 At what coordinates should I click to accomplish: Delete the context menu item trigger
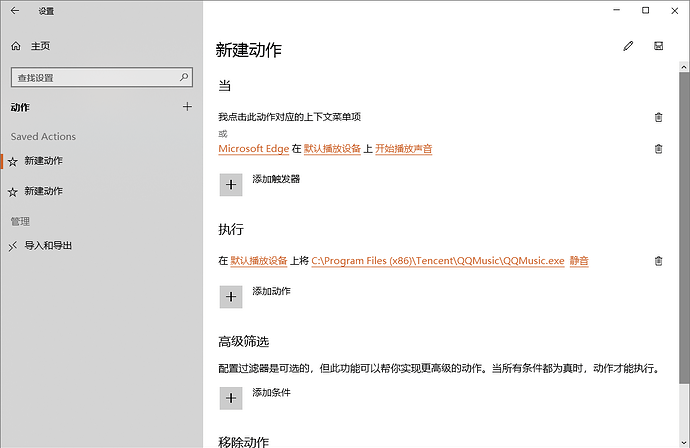[x=658, y=117]
